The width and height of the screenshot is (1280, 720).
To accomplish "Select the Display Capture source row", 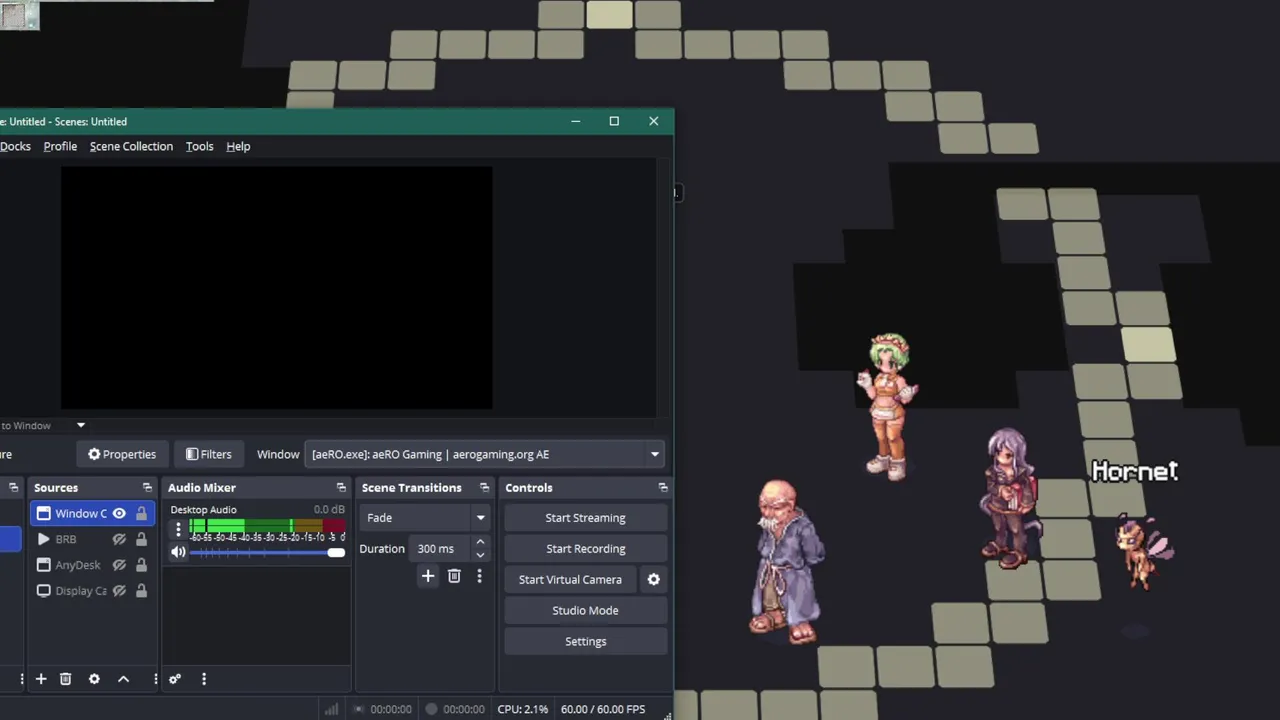I will pos(92,591).
